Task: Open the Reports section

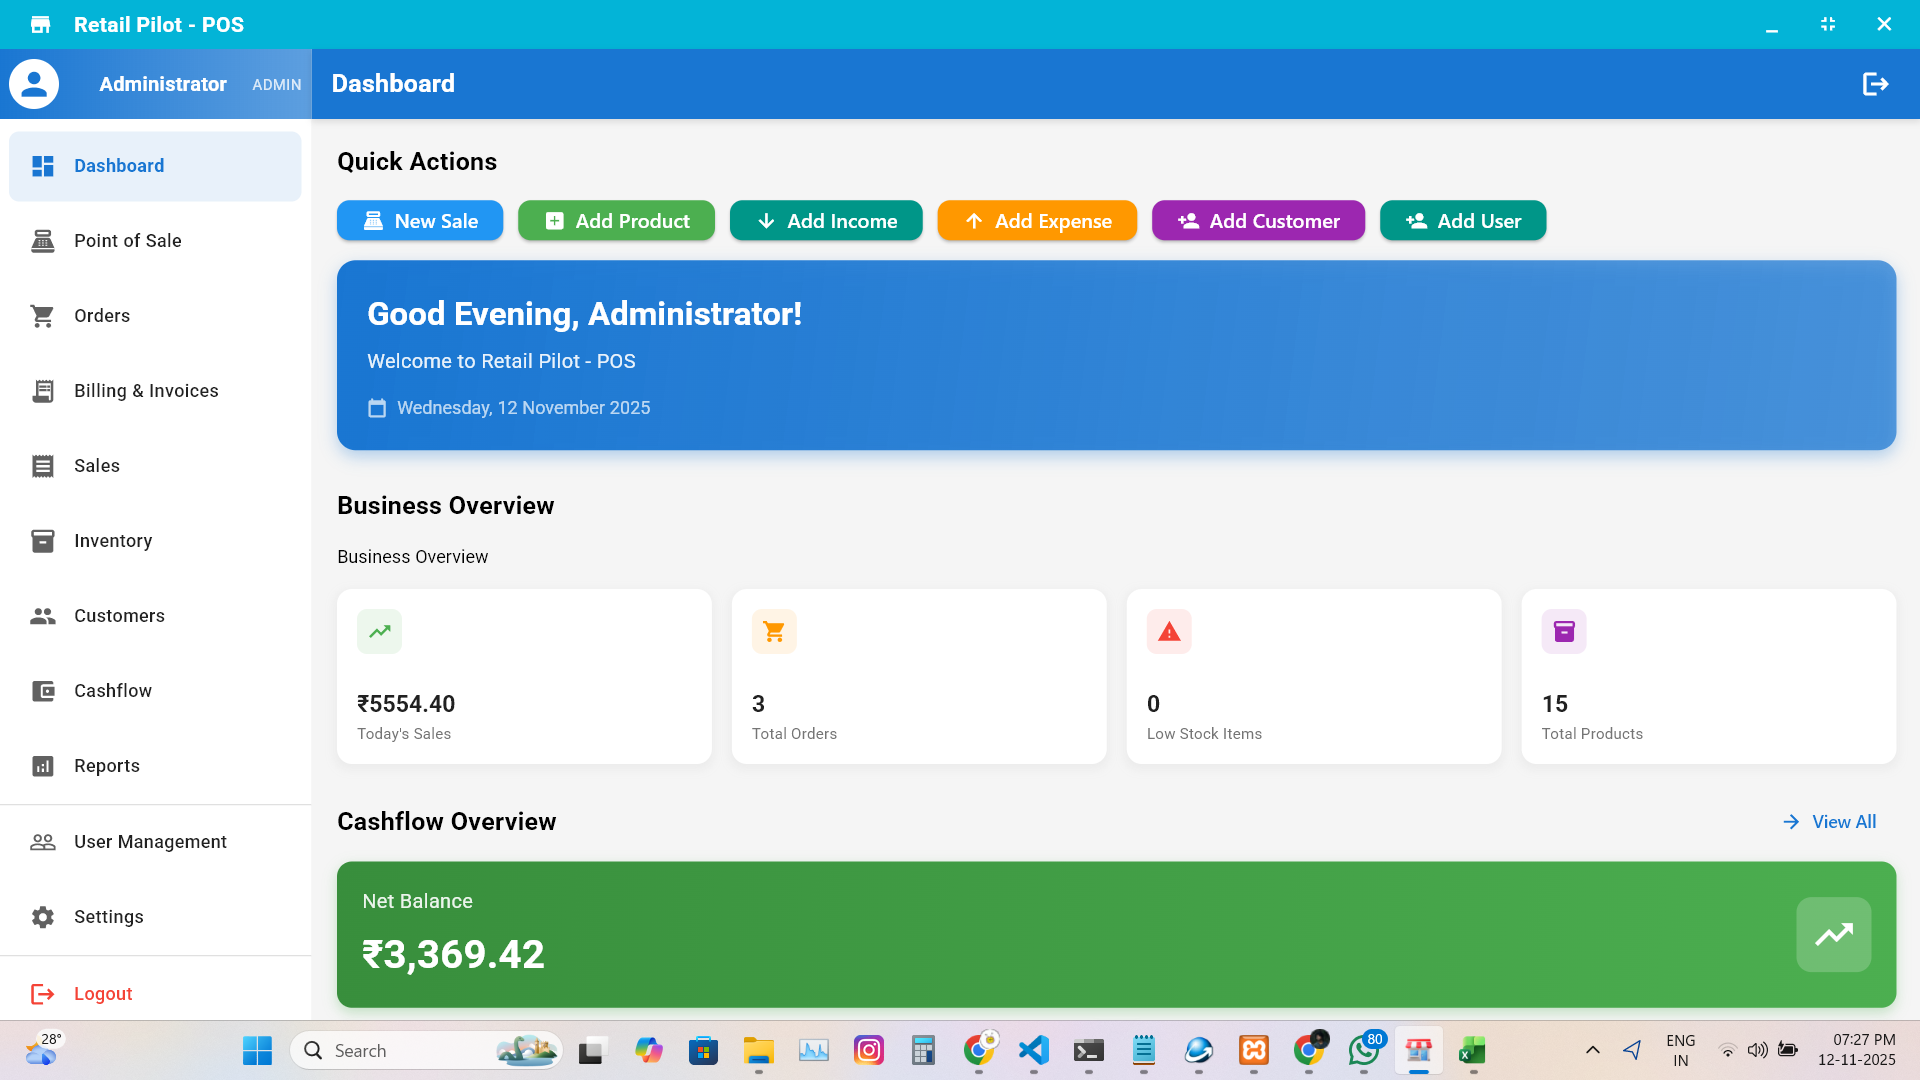Action: click(107, 766)
